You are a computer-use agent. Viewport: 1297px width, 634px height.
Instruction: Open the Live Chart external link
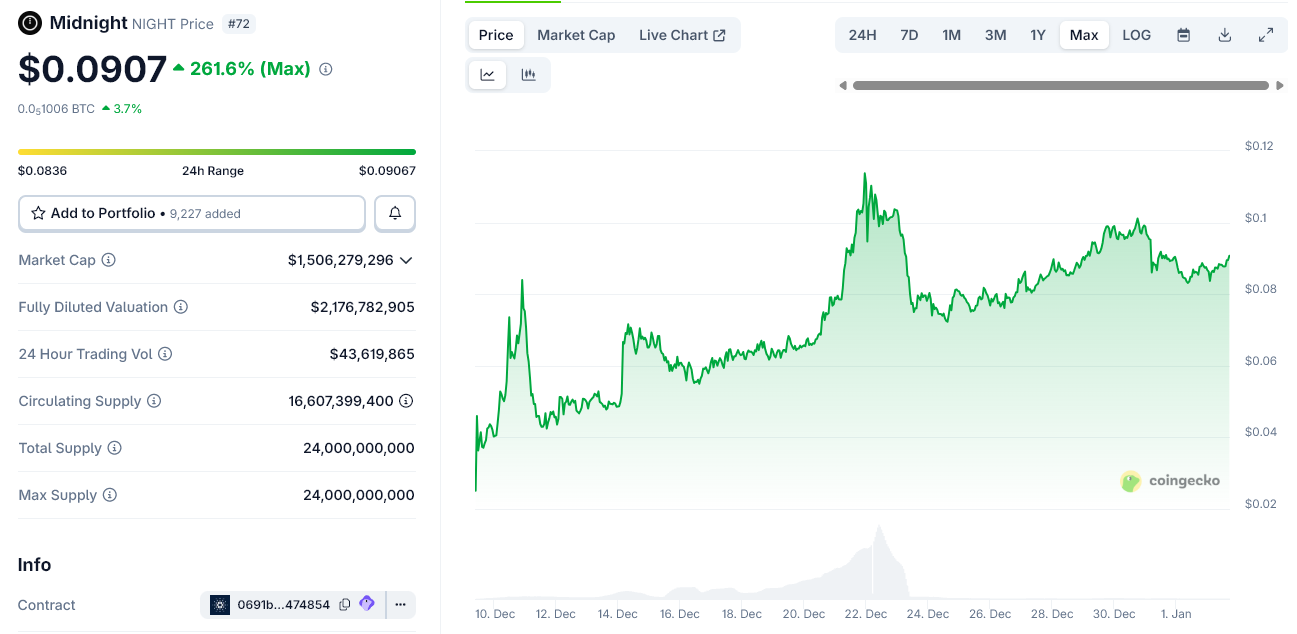(682, 34)
